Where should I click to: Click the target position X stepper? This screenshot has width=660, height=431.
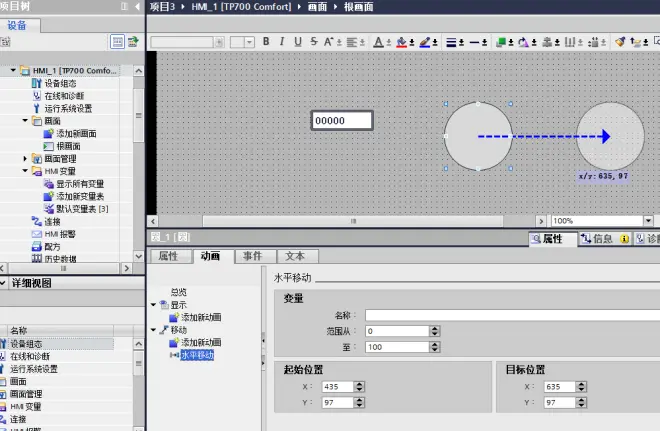[581, 386]
